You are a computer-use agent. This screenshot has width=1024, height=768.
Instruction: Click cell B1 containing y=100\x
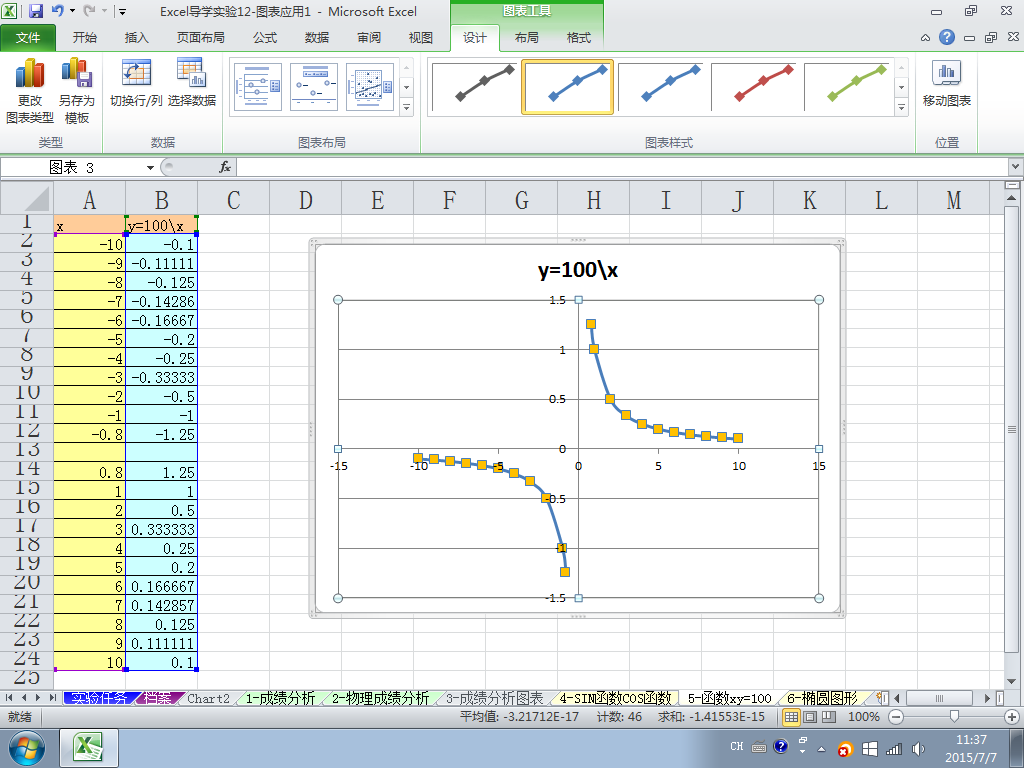tap(161, 225)
